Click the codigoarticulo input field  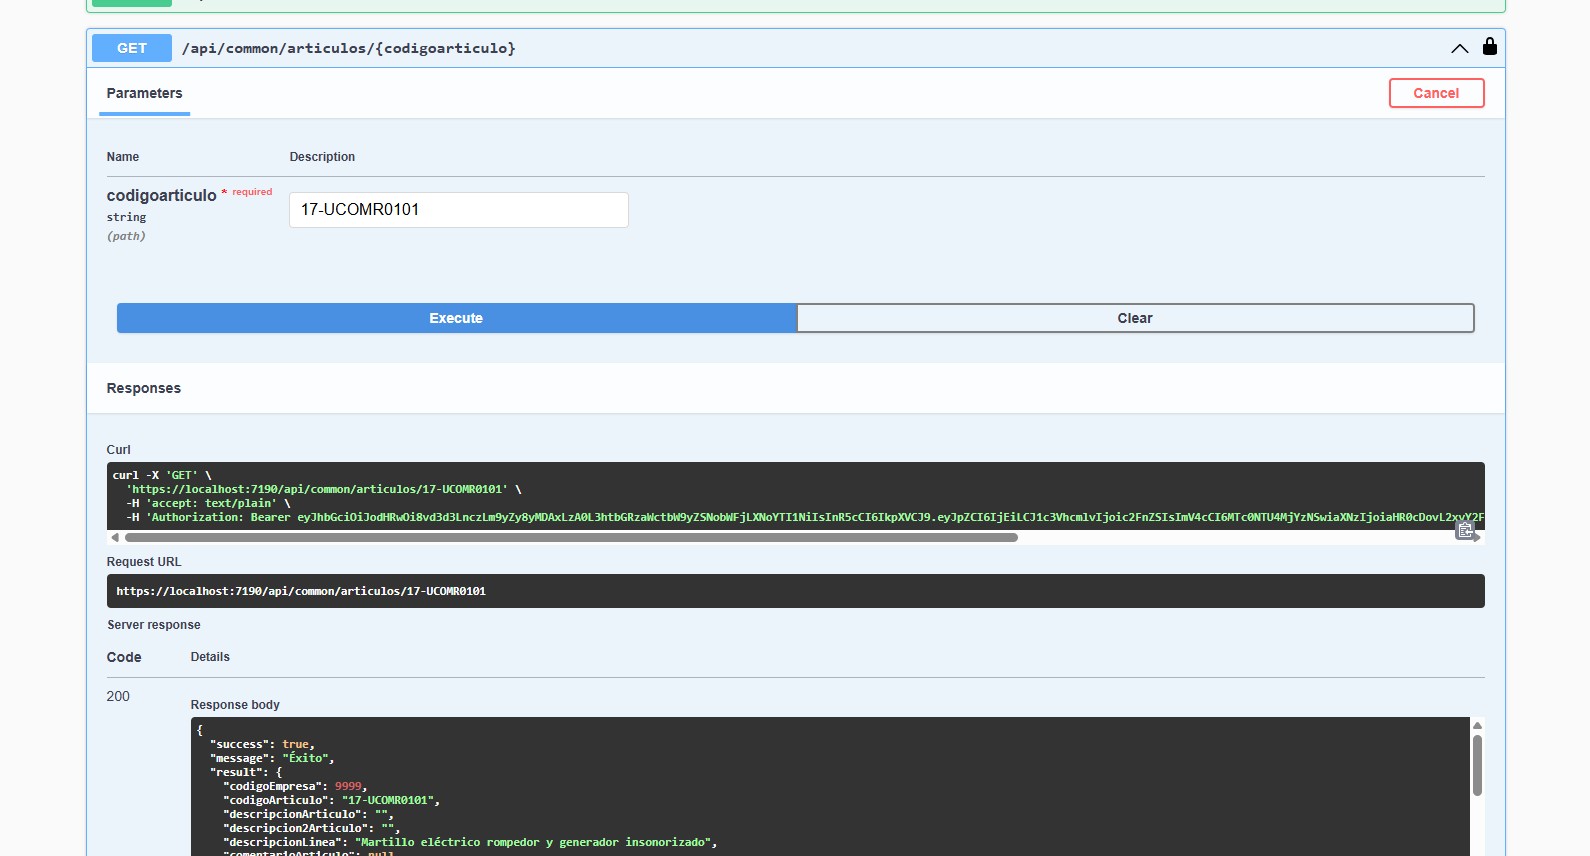tap(459, 210)
